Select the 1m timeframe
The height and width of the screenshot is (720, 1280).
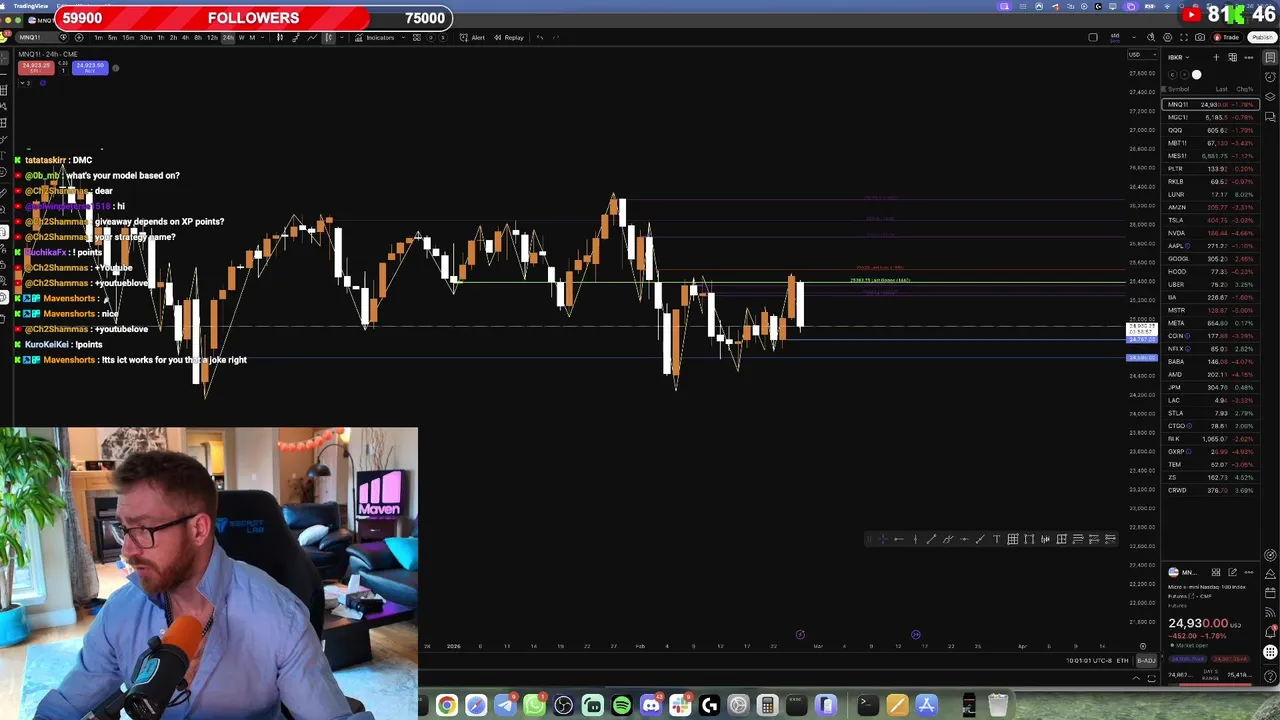[x=98, y=38]
